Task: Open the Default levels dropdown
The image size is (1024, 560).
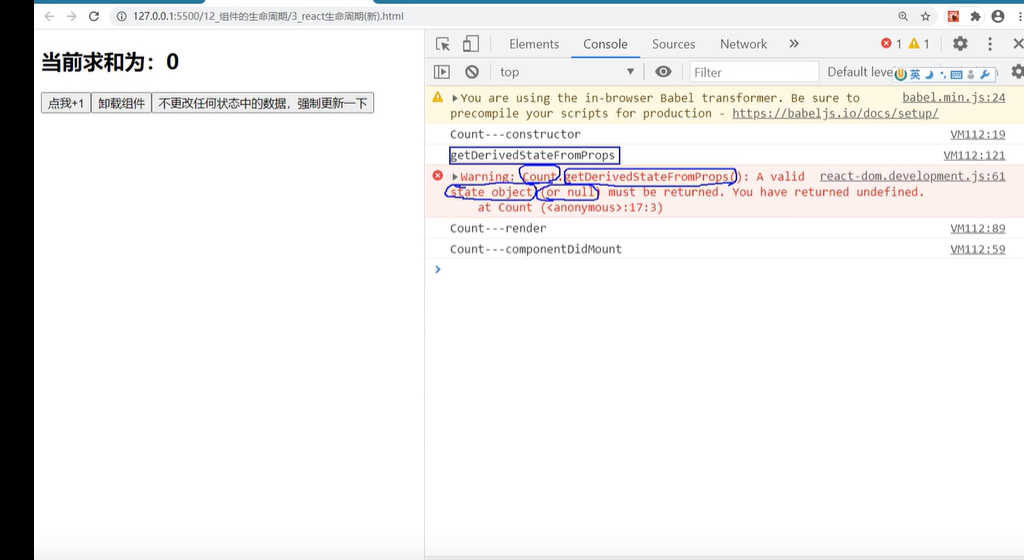Action: [x=860, y=72]
